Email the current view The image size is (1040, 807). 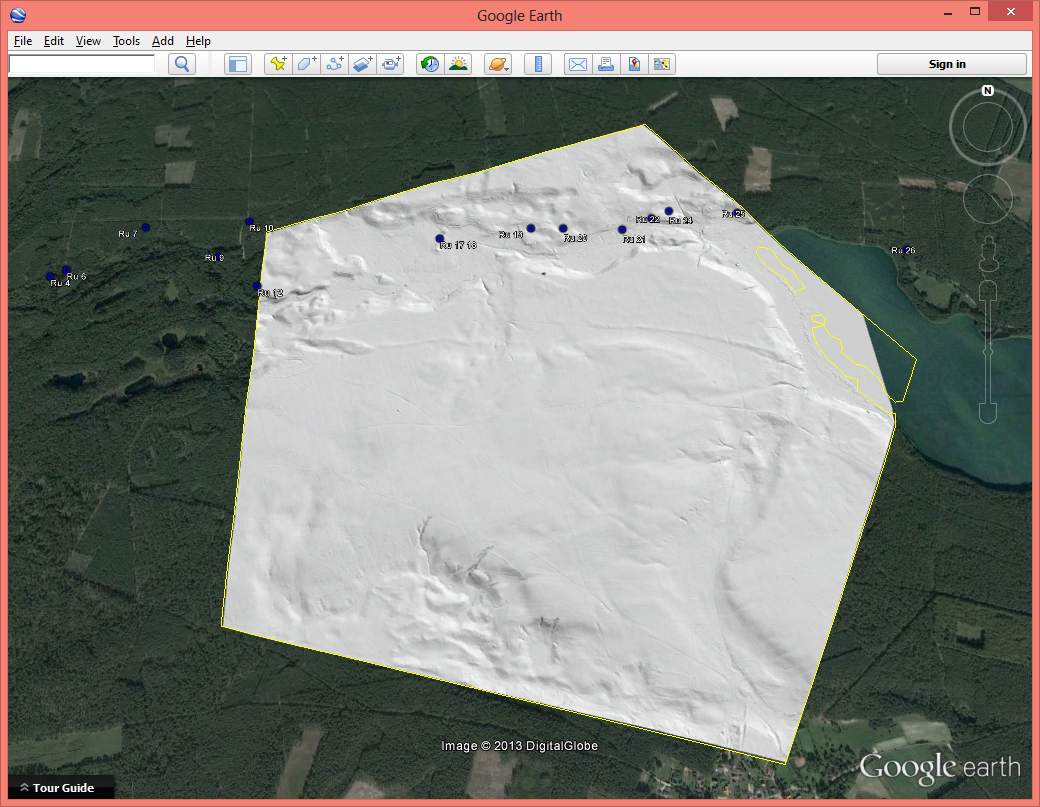click(578, 64)
